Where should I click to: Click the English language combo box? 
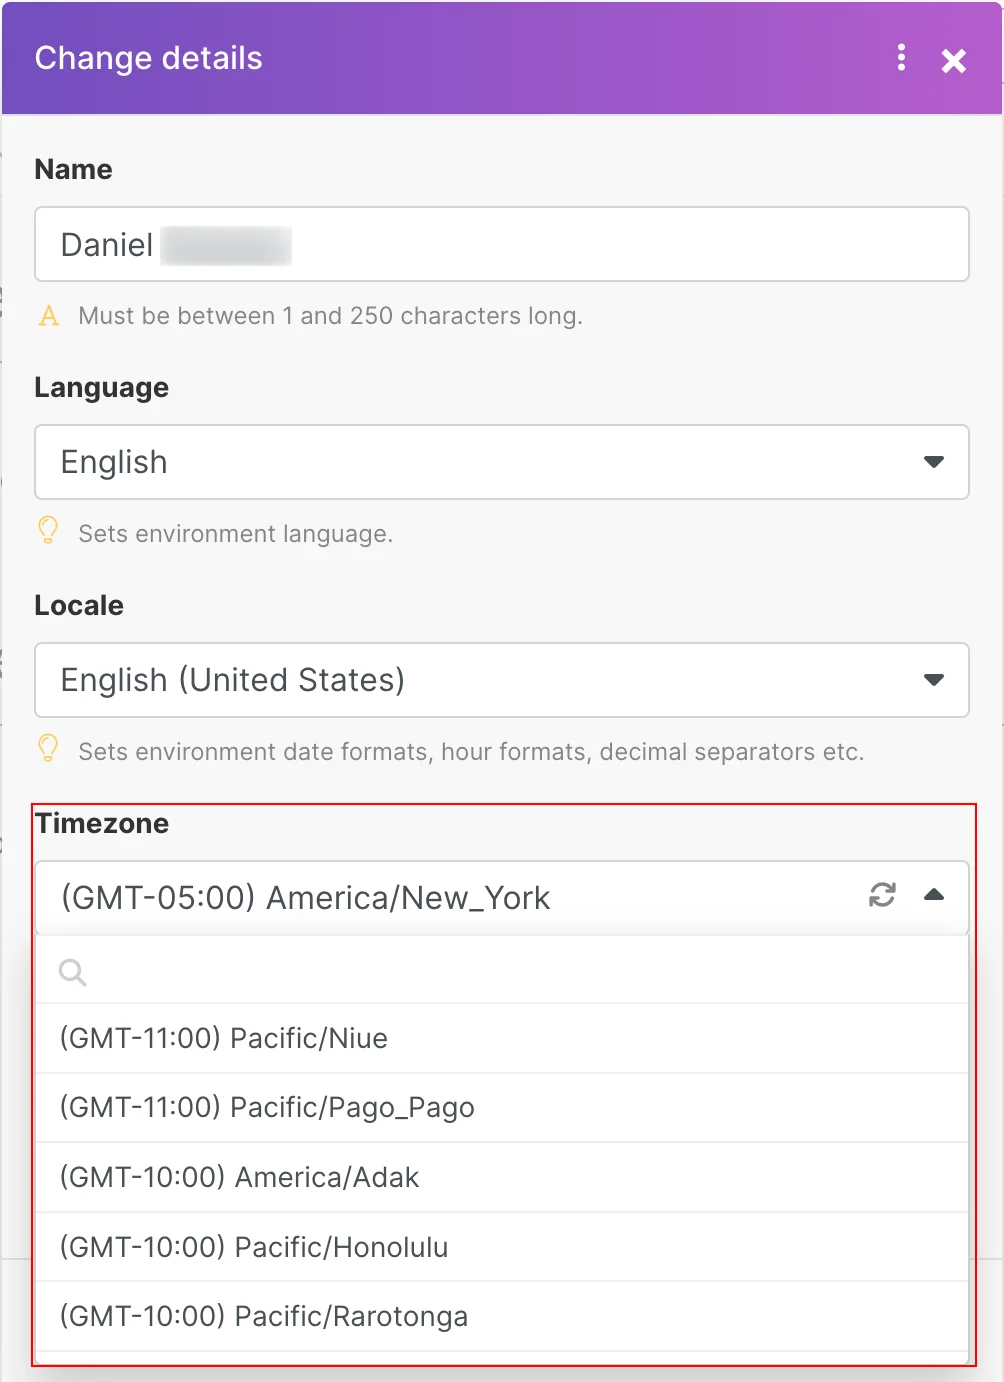[x=502, y=462]
